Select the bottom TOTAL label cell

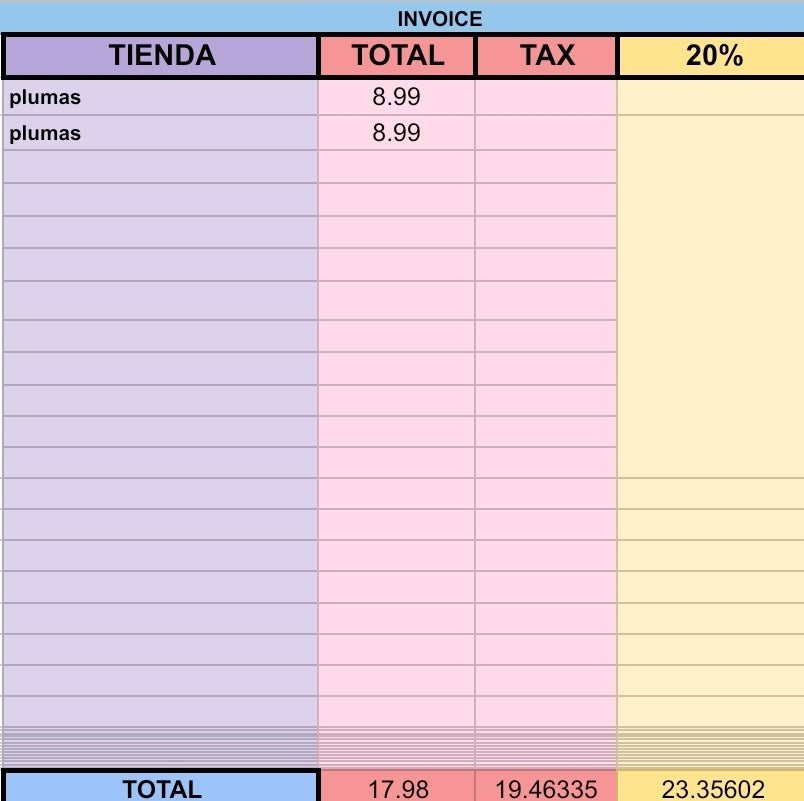click(162, 787)
